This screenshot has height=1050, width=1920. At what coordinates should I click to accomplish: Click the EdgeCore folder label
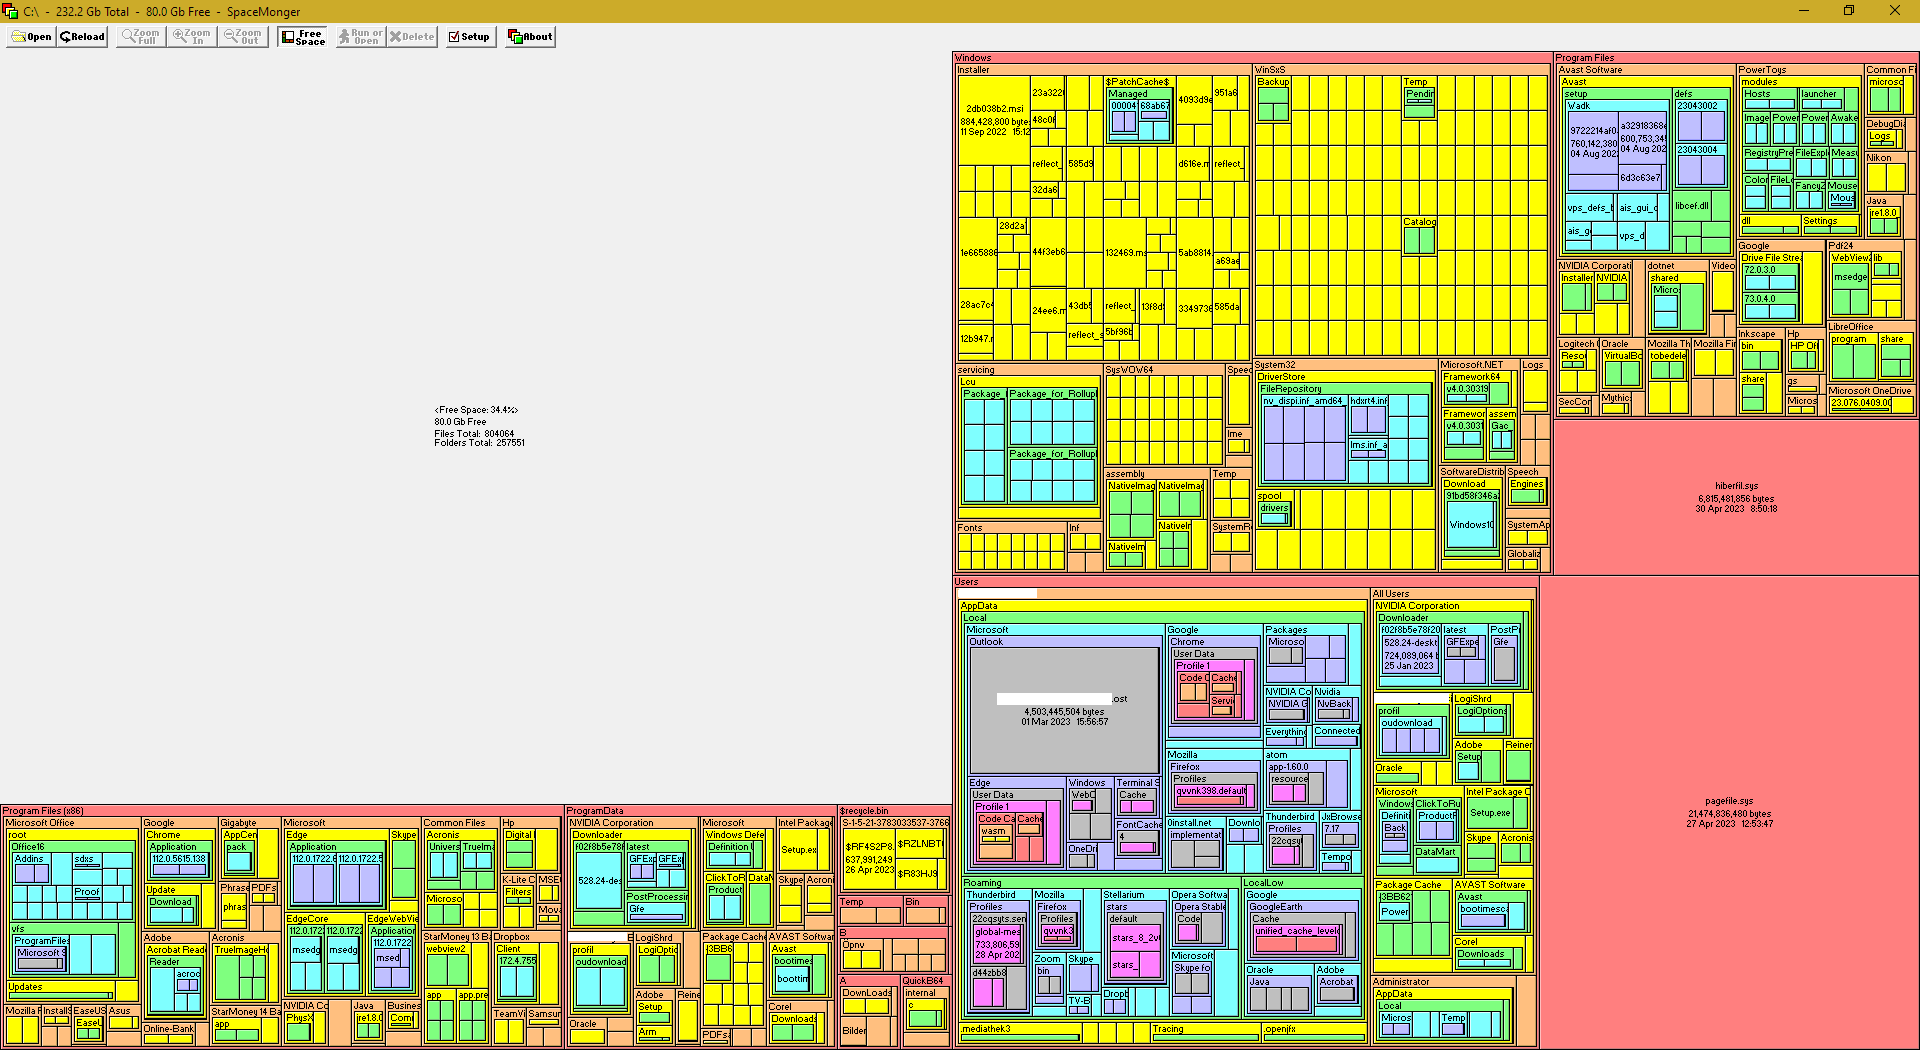[307, 919]
